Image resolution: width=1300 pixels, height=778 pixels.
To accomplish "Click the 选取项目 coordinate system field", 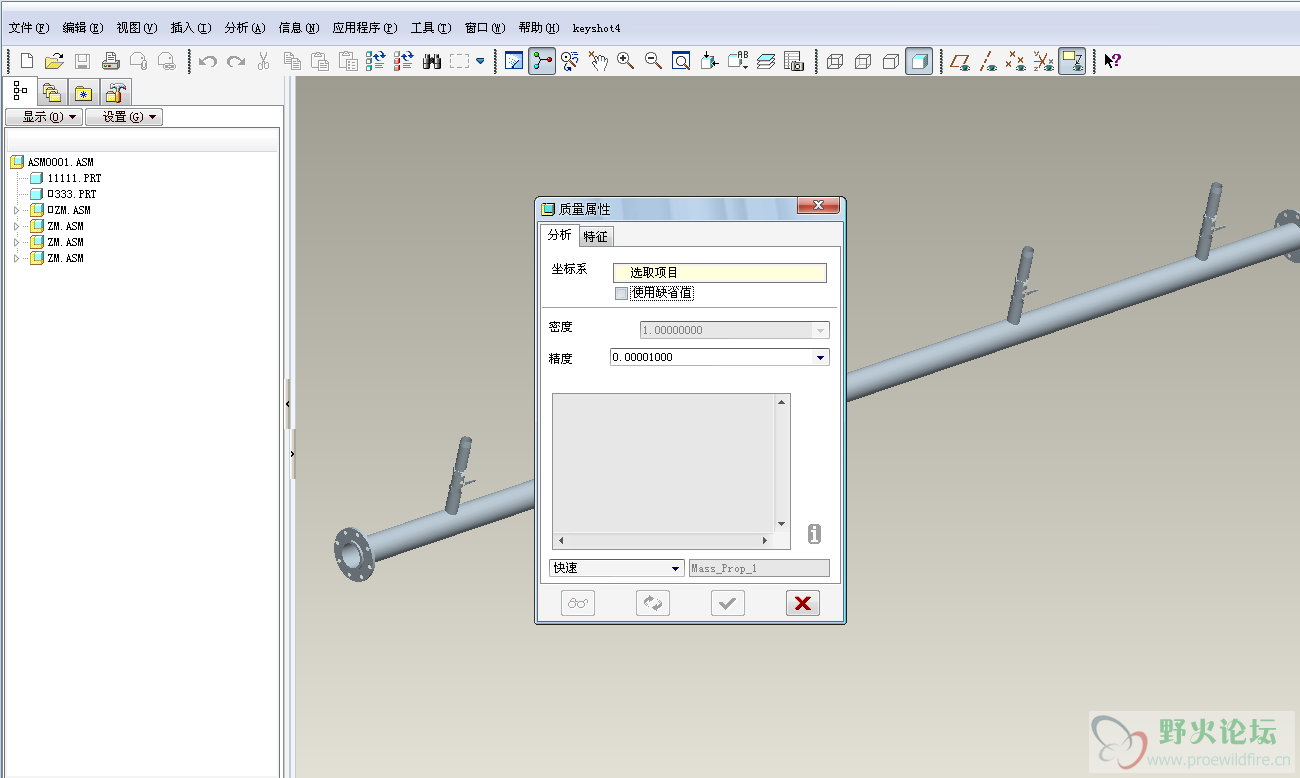I will click(720, 273).
